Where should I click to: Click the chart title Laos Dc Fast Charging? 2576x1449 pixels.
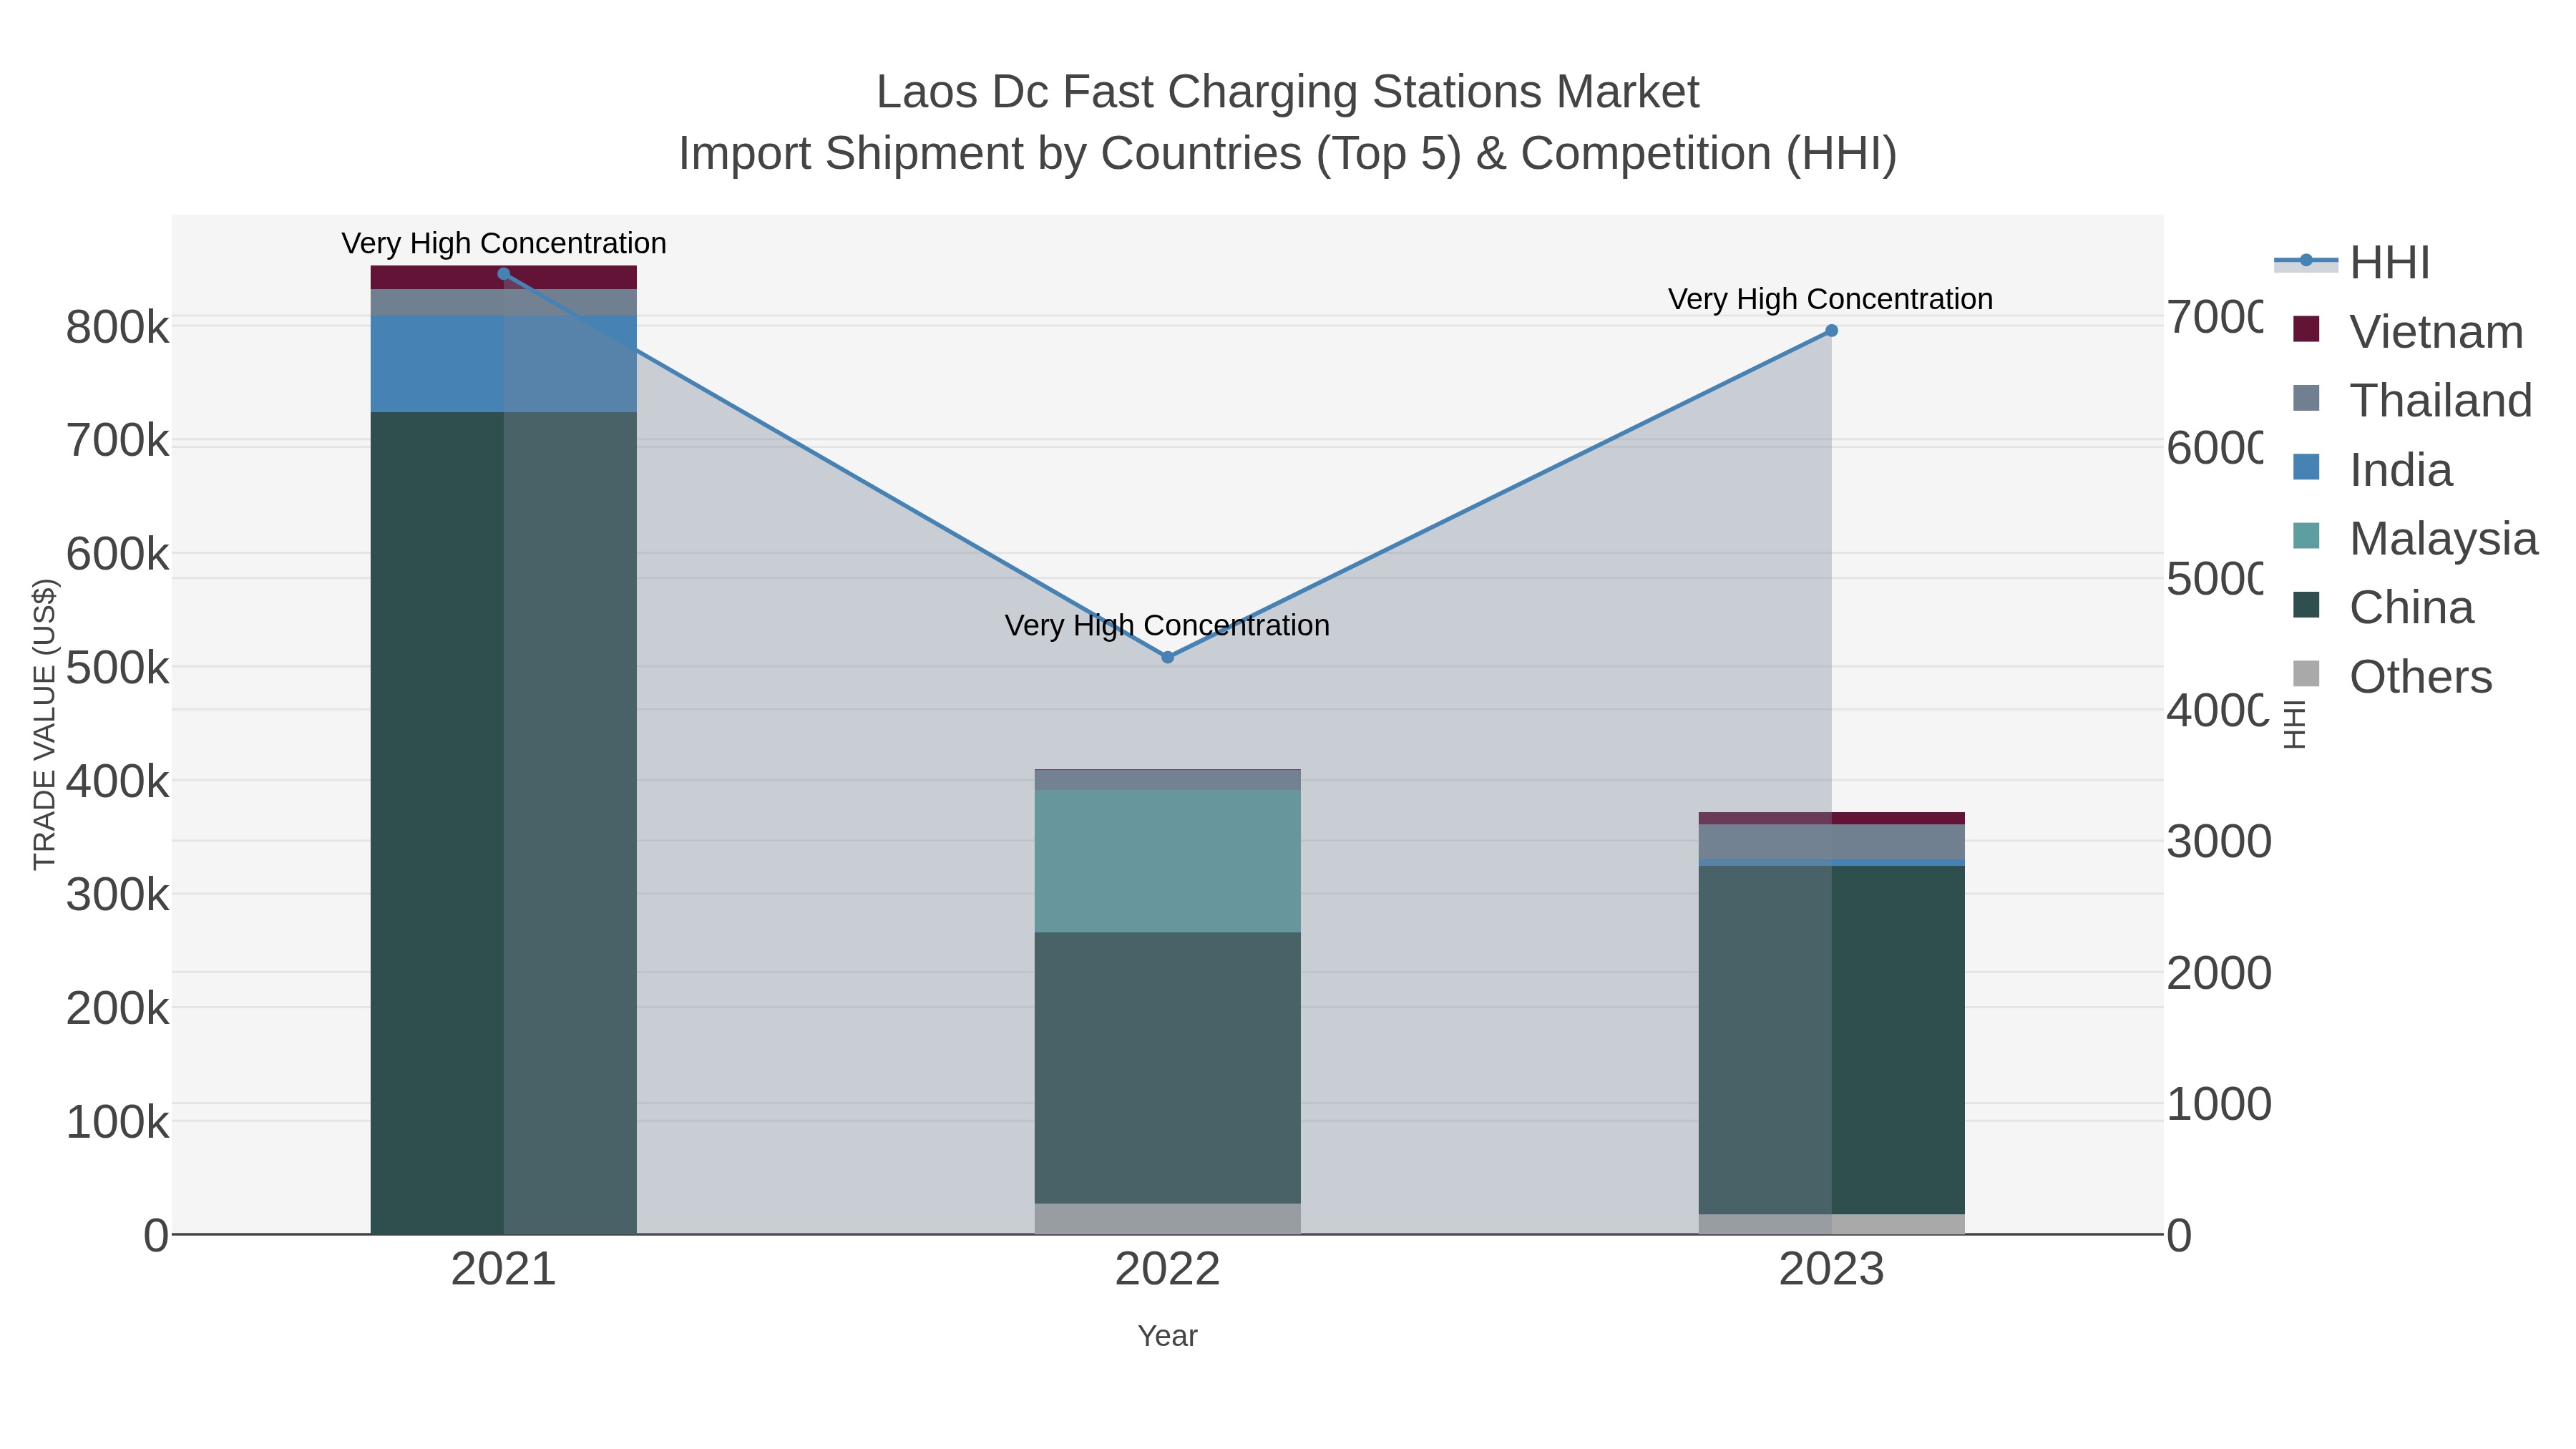pos(1287,92)
